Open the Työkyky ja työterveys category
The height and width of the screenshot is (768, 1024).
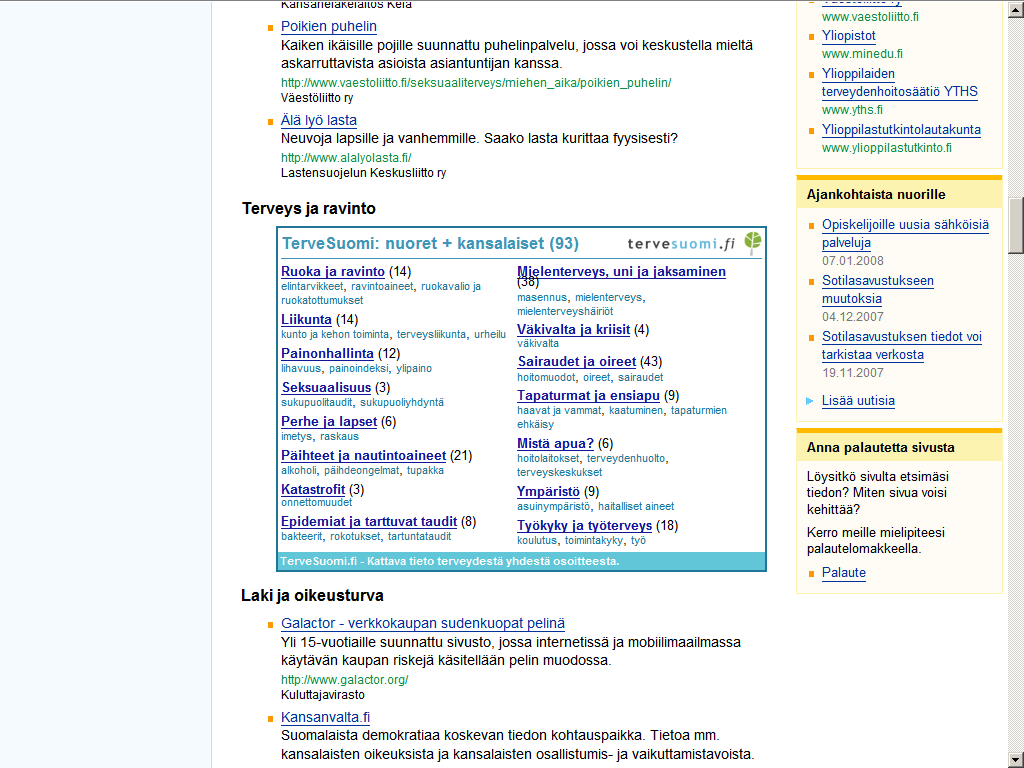pyautogui.click(x=584, y=526)
